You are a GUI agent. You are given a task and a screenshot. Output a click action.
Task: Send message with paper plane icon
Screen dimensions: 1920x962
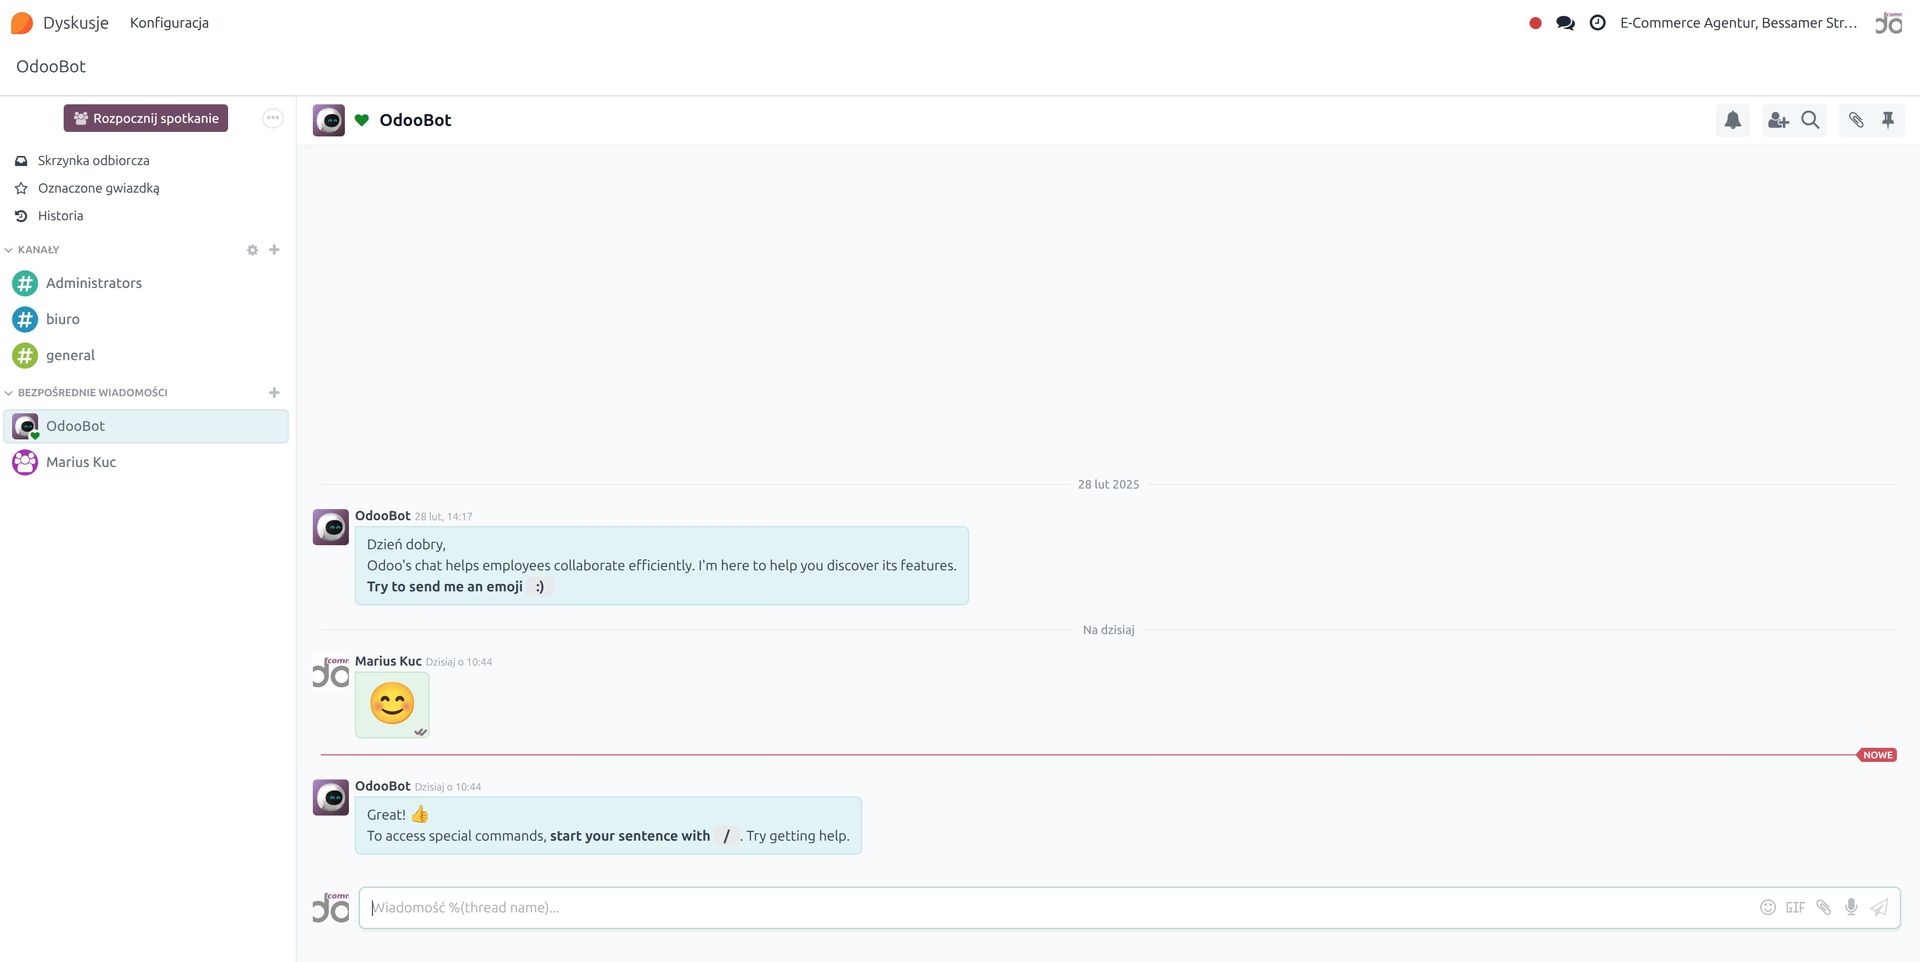tap(1879, 908)
